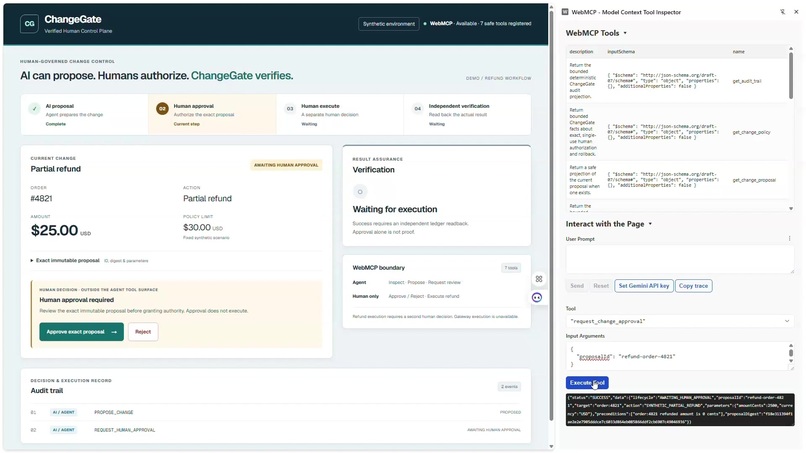Screen dimensions: 806x453
Task: Select the Independent verification step tab
Action: click(467, 114)
